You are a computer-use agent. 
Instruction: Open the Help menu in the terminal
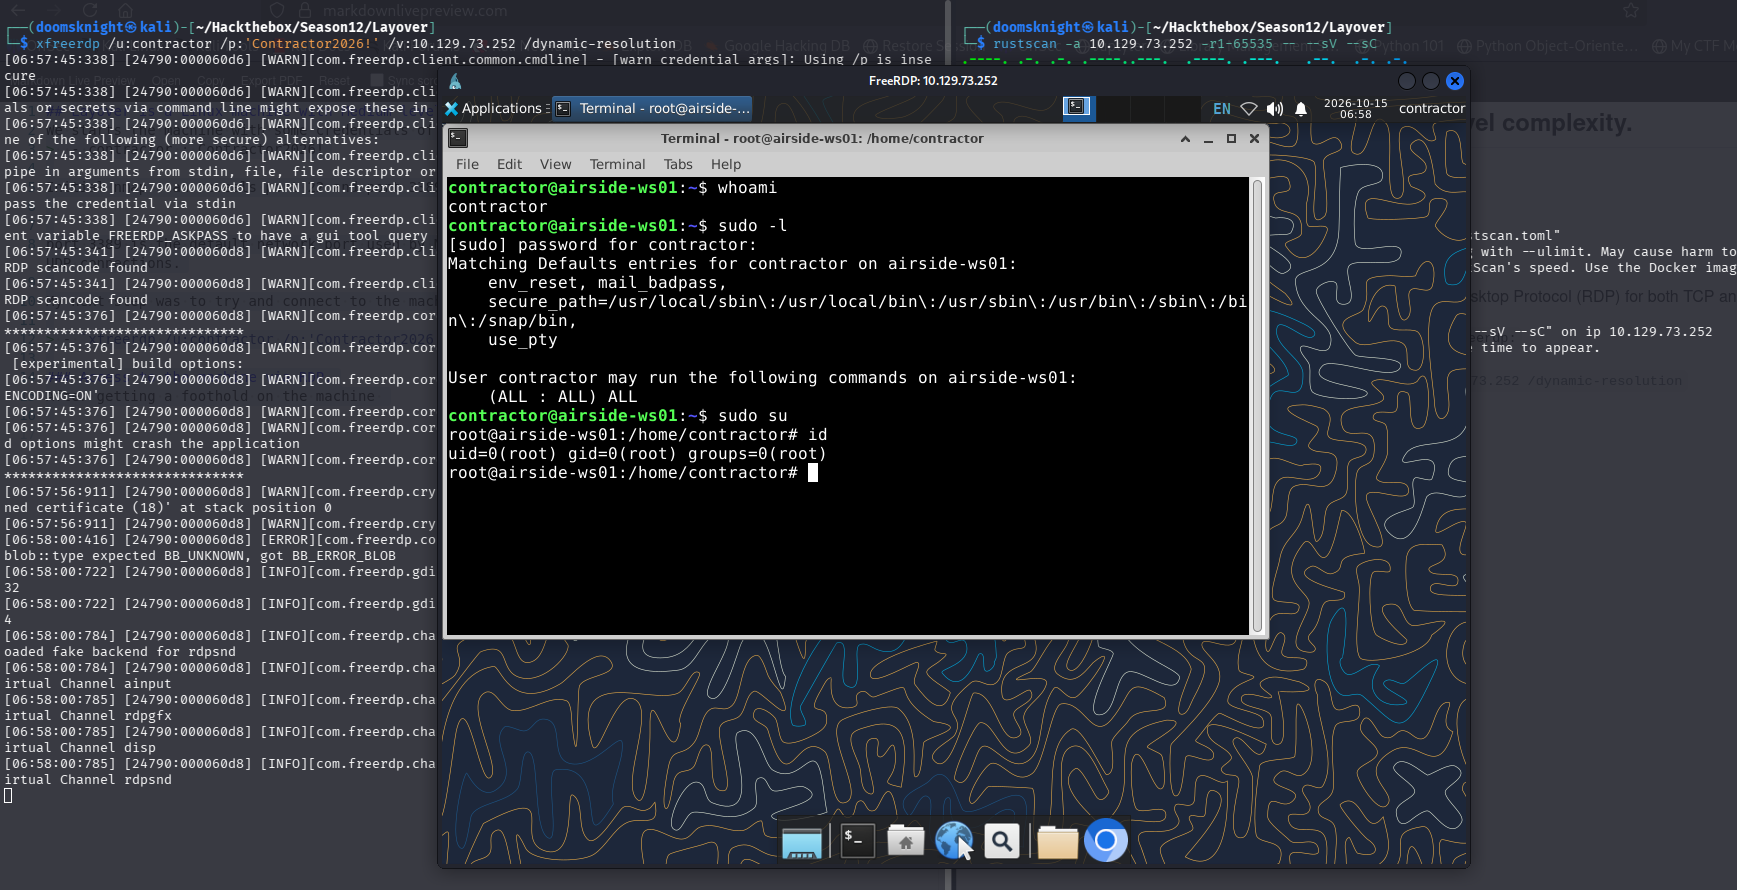726,164
